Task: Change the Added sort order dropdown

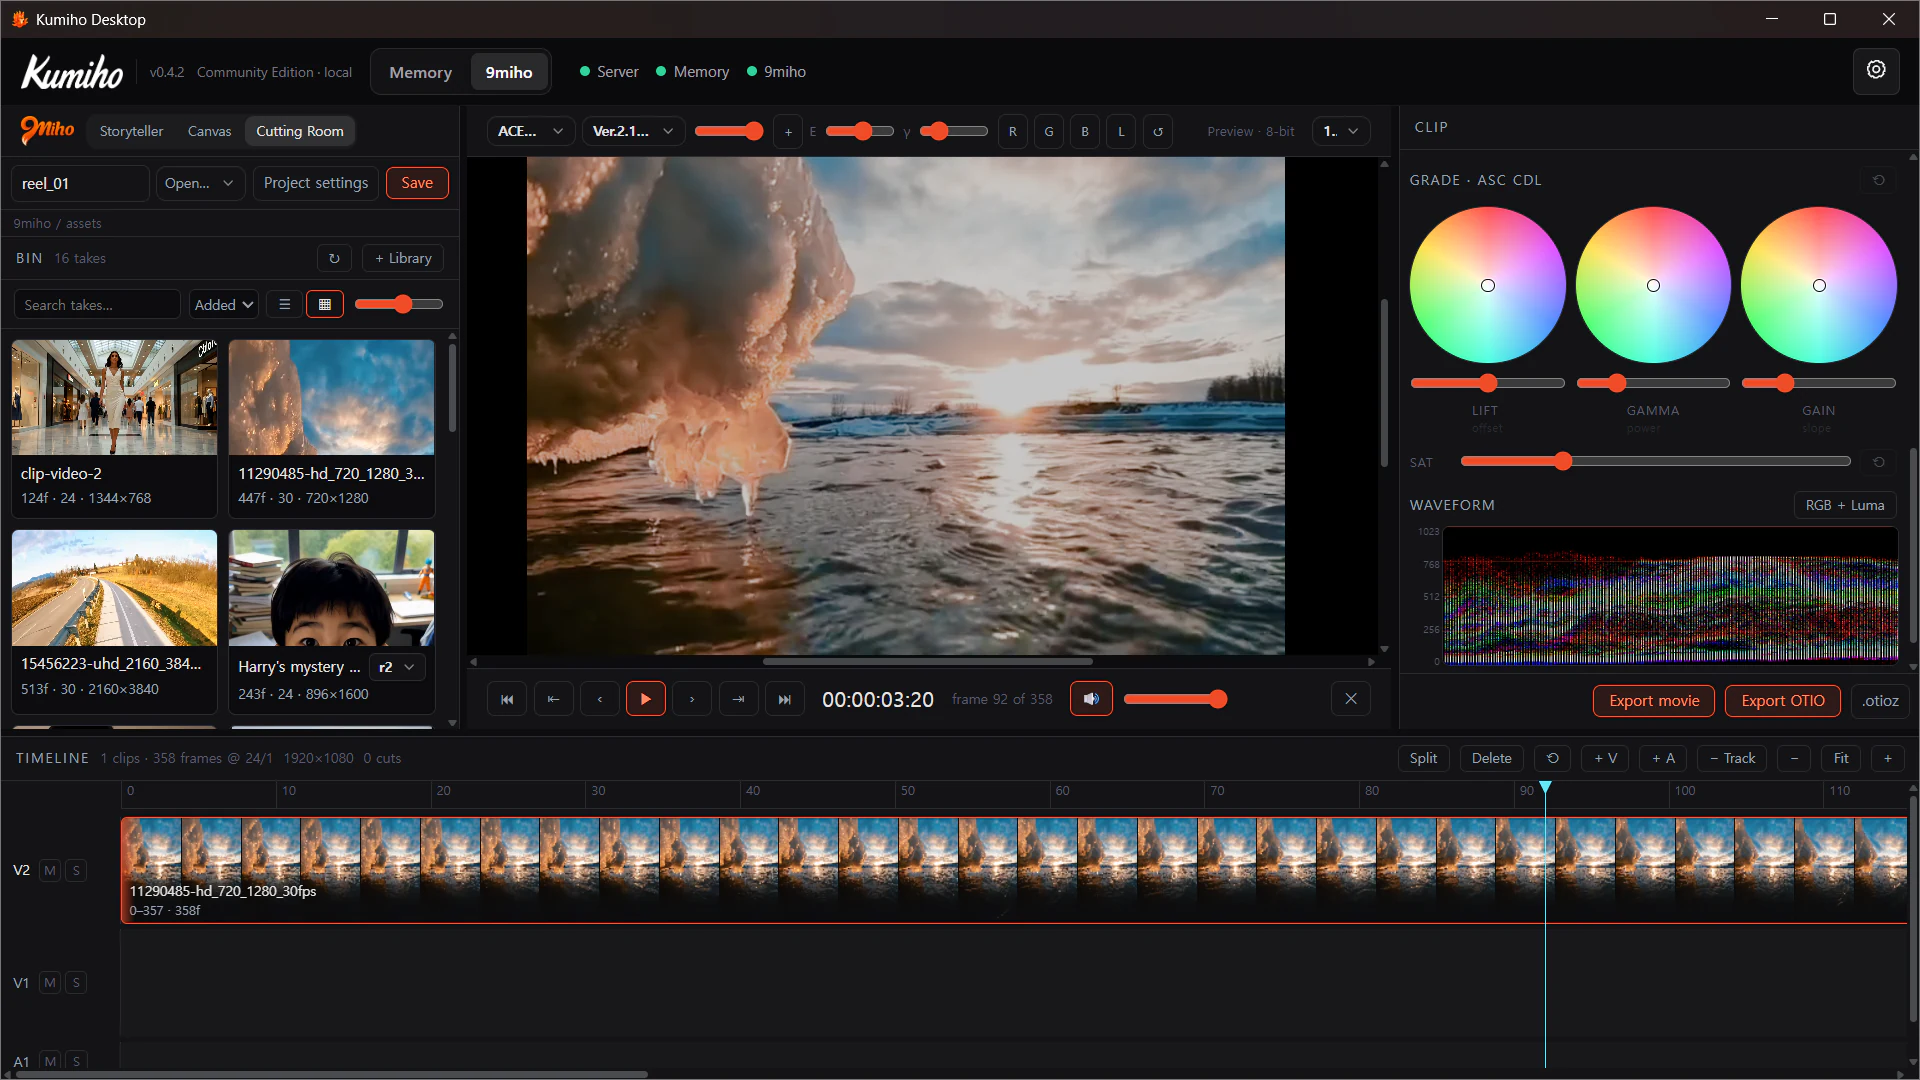Action: point(224,305)
